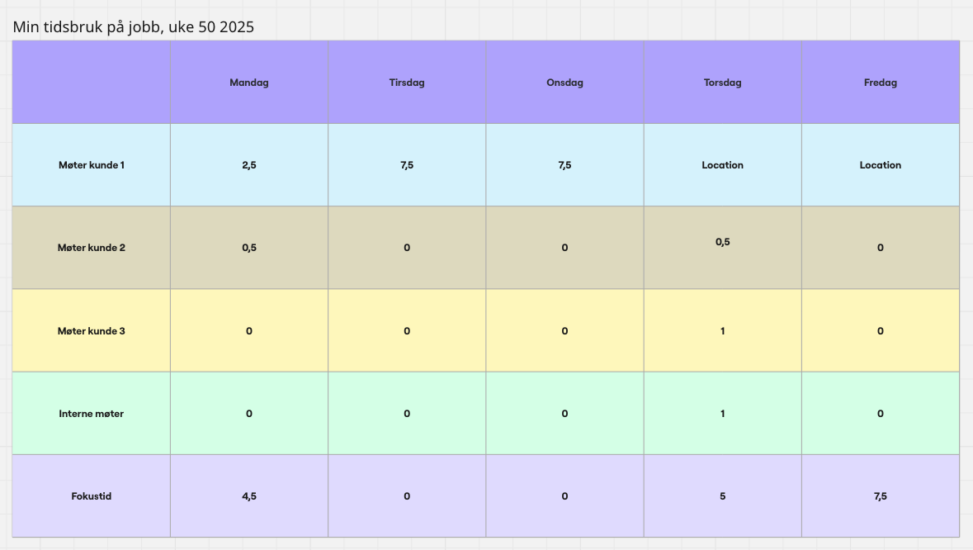Select Fokustid's 7,5 cell on Fredag
973x550 pixels.
pyautogui.click(x=880, y=496)
